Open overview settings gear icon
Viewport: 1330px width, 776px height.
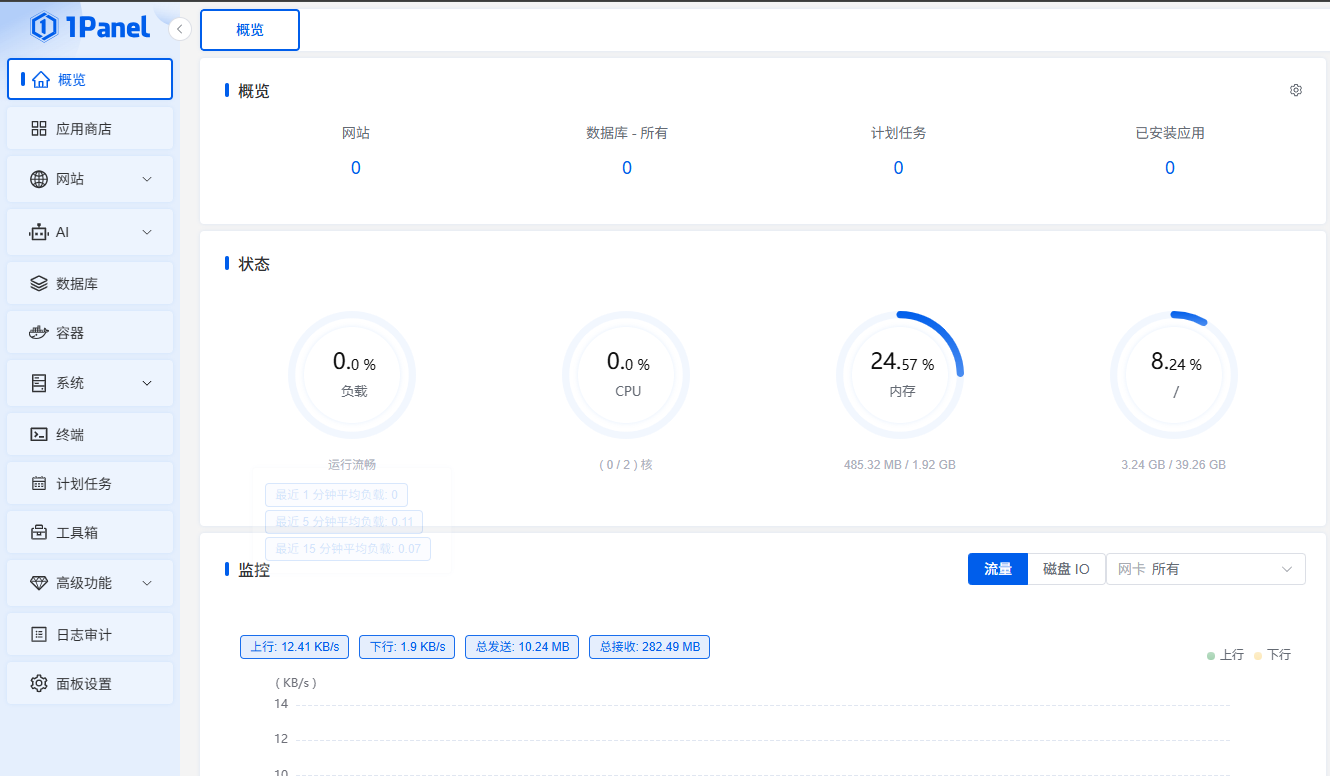click(x=1296, y=90)
